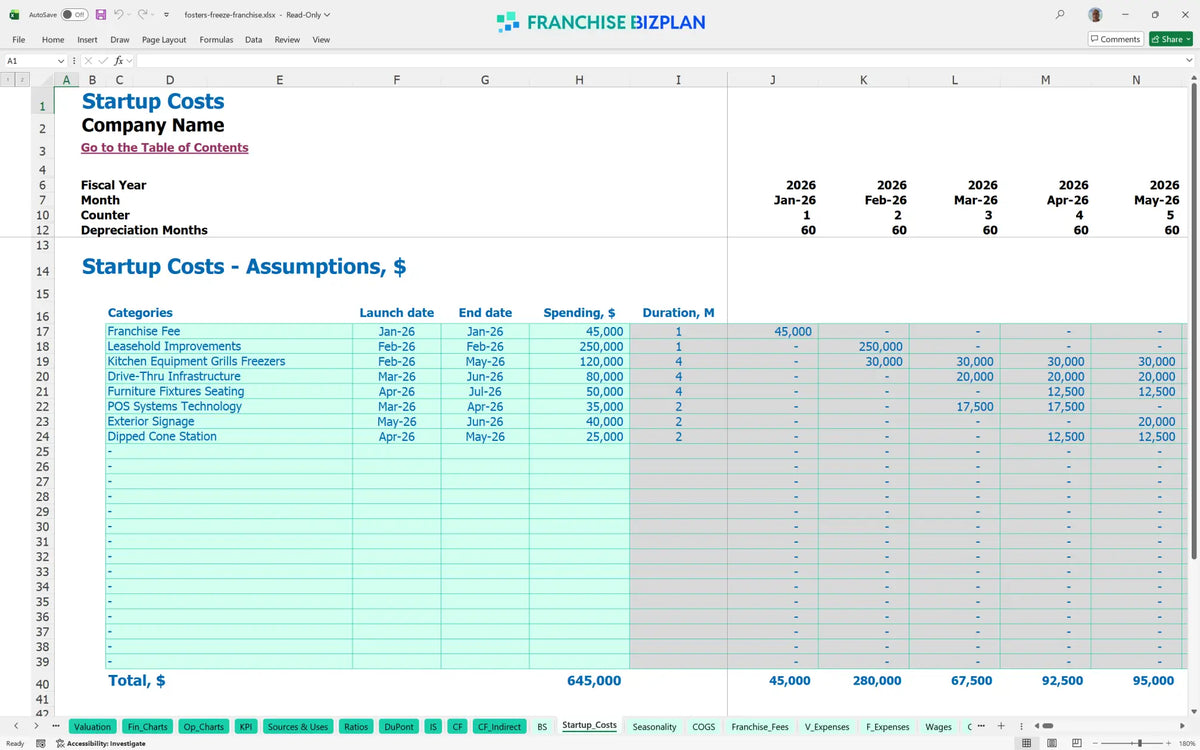The image size is (1200, 750).
Task: Open the Comments button
Action: point(1115,39)
